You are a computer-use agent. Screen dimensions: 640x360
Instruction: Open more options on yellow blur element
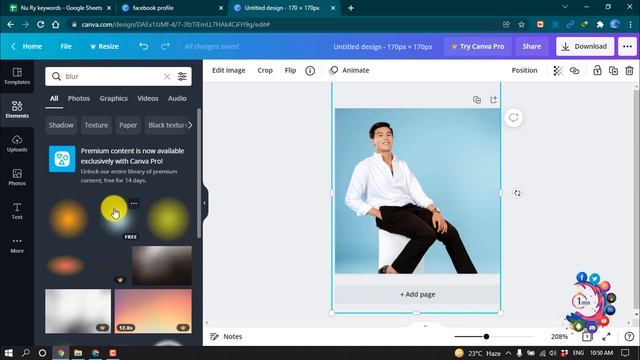[134, 203]
